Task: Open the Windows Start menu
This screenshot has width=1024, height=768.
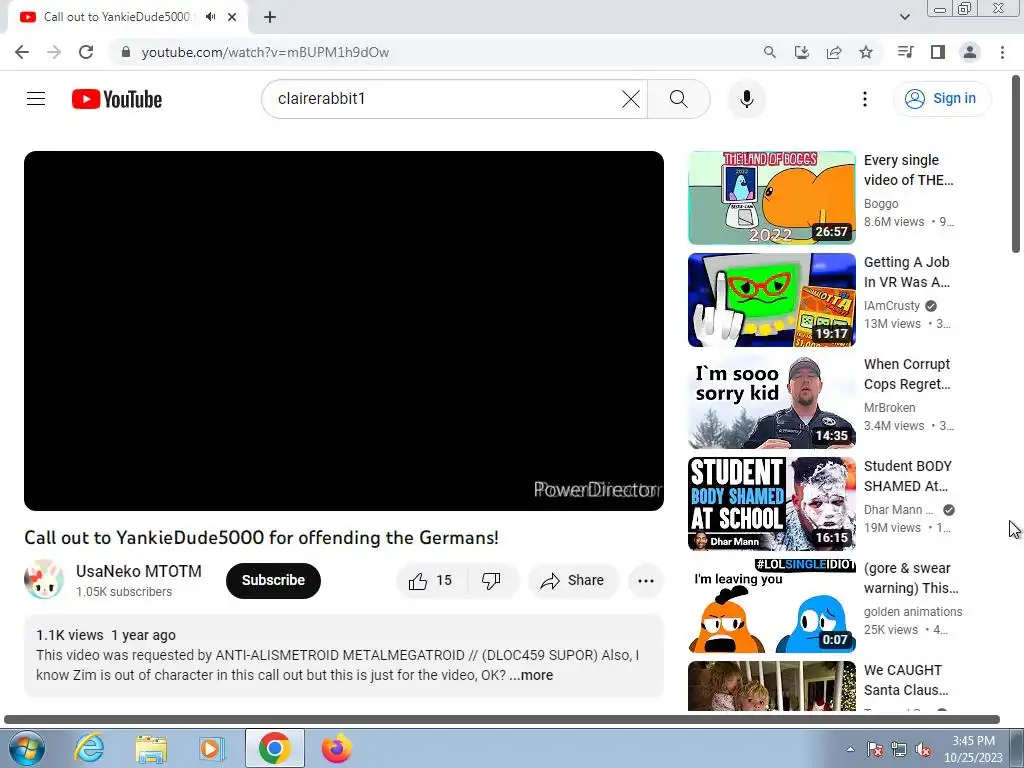Action: point(25,748)
